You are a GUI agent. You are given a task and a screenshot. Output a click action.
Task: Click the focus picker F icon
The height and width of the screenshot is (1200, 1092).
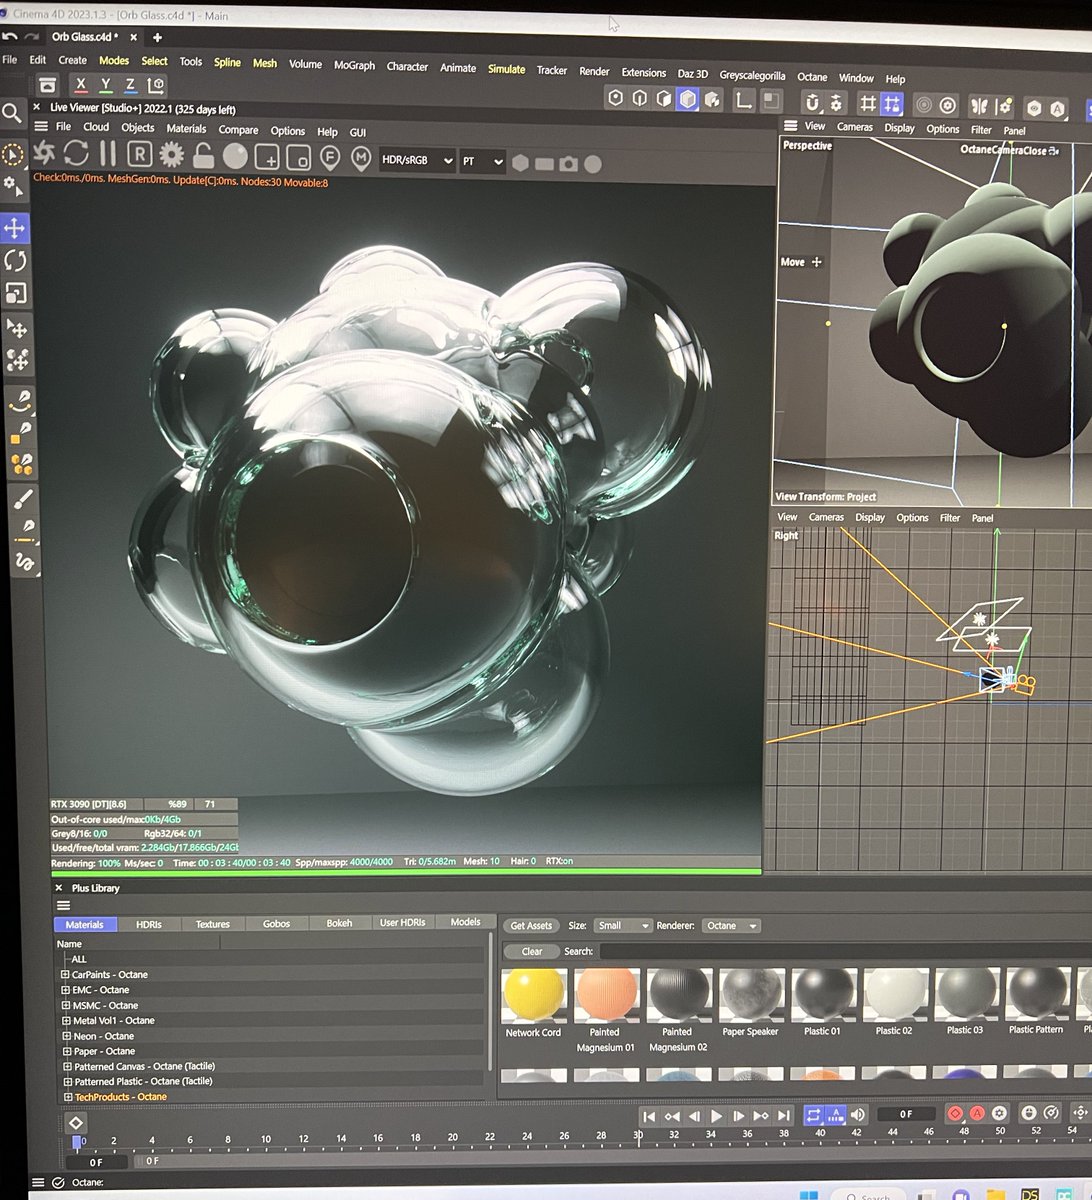coord(330,157)
